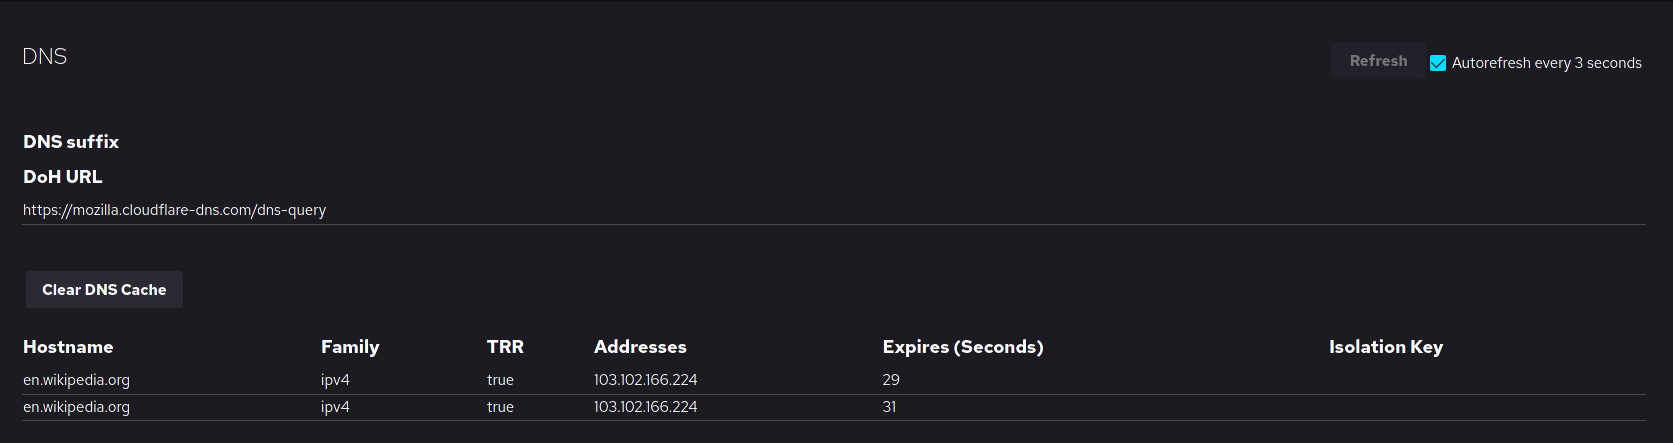Screen dimensions: 1673x443
Task: Click the mozilla.cloudflare-dns.com DoH URL text
Action: tap(175, 210)
